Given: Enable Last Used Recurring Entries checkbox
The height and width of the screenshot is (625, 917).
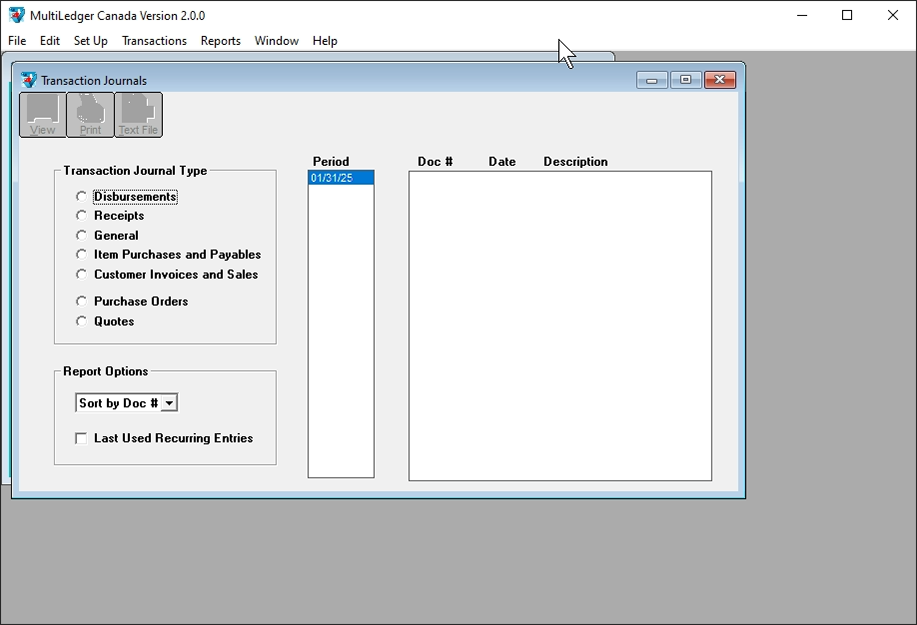Looking at the screenshot, I should 82,438.
